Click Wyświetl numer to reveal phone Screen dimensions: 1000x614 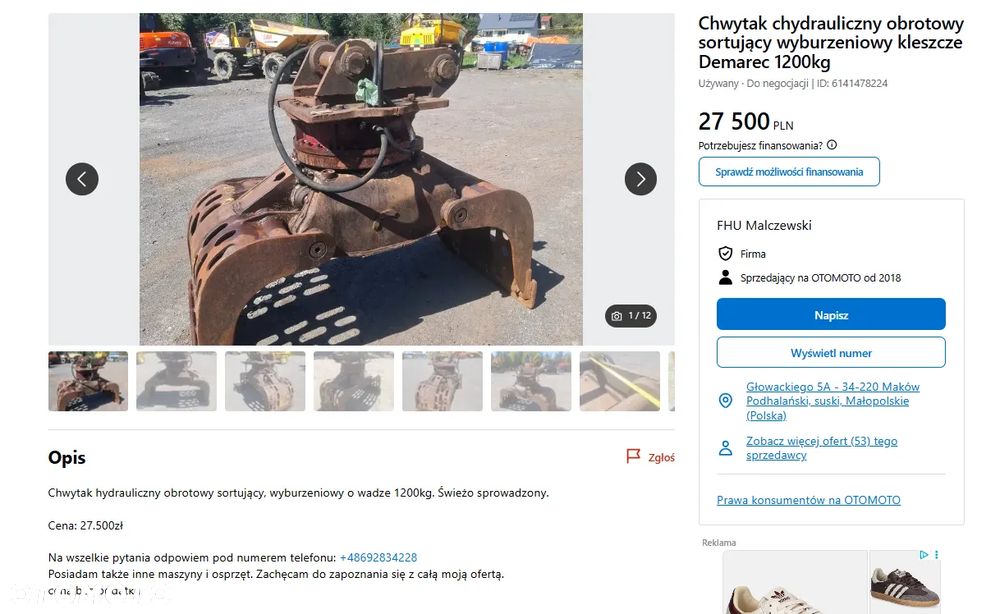coord(831,353)
